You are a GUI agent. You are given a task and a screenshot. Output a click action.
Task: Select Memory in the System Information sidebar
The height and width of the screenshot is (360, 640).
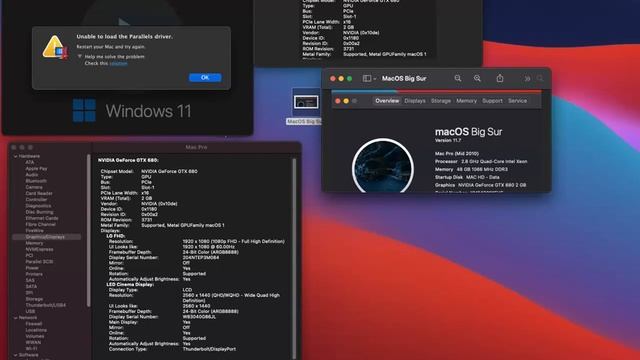coord(34,243)
